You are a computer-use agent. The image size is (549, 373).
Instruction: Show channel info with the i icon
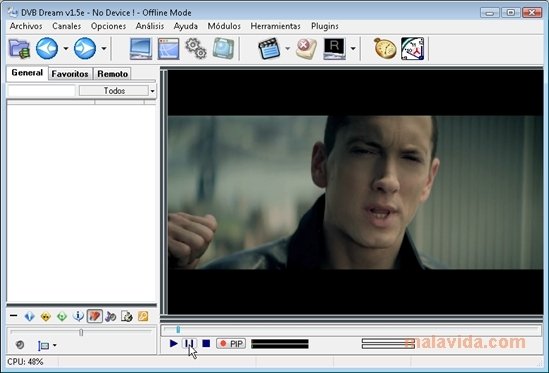click(78, 316)
